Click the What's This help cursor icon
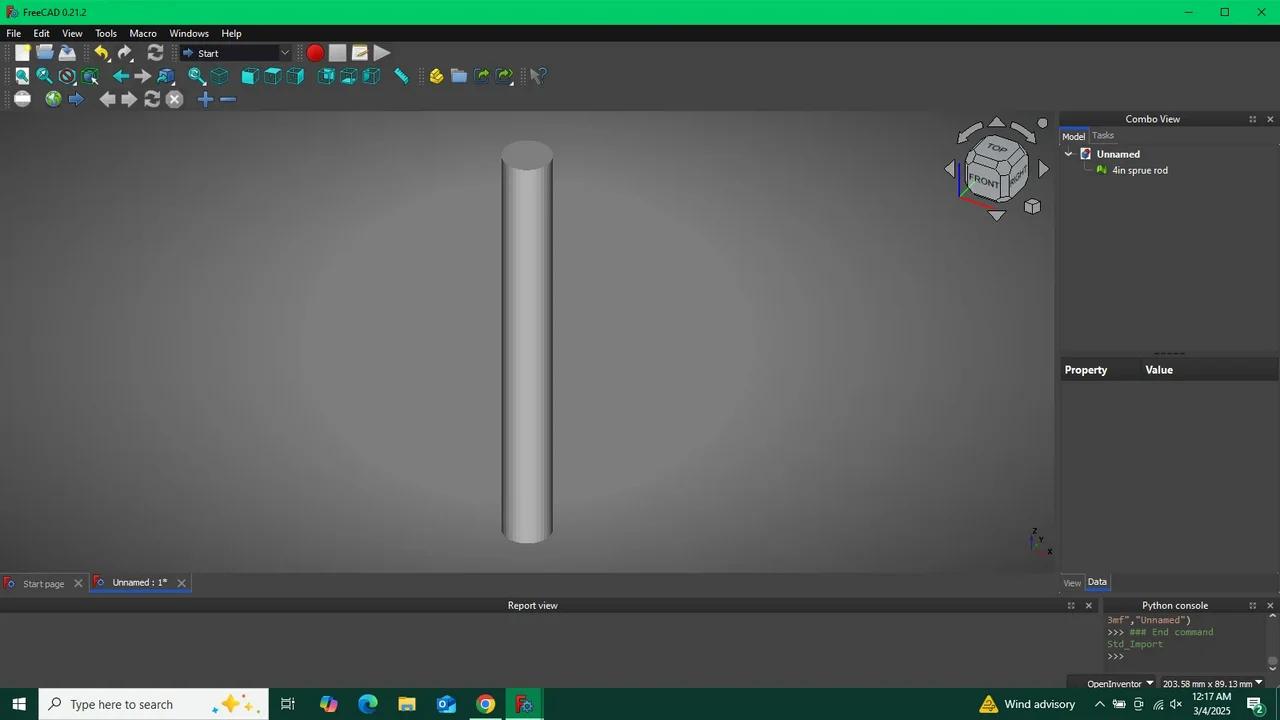The width and height of the screenshot is (1280, 720). coord(538,76)
